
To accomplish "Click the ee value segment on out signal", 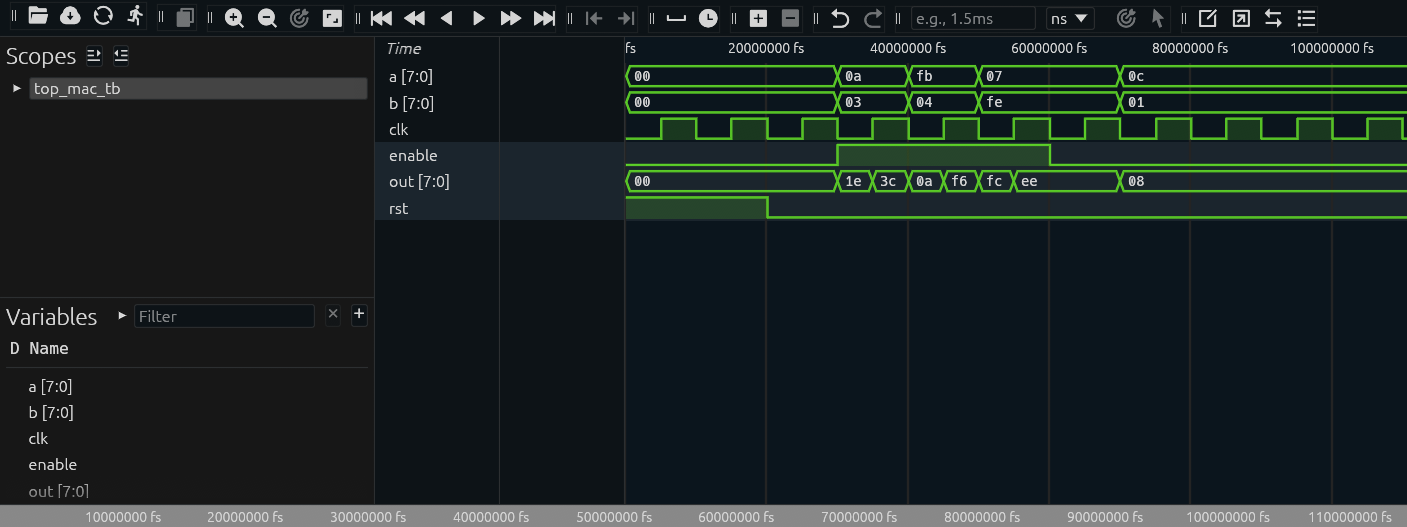I will click(1067, 181).
